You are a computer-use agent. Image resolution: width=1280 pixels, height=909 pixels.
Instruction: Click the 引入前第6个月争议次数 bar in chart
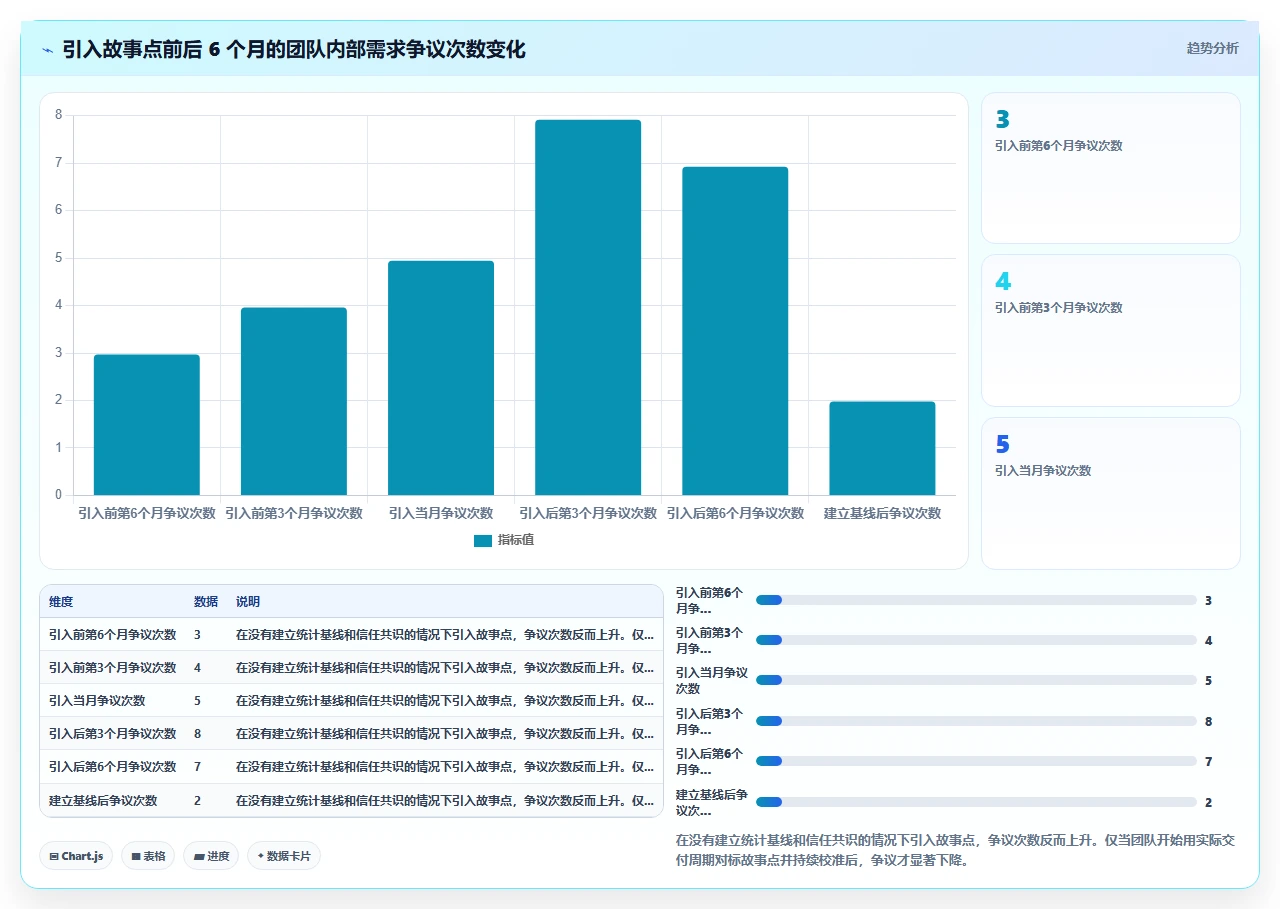coord(147,425)
